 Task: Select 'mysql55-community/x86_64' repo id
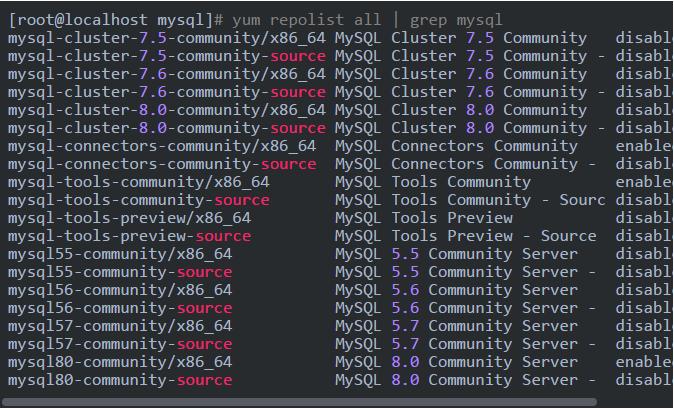click(120, 255)
